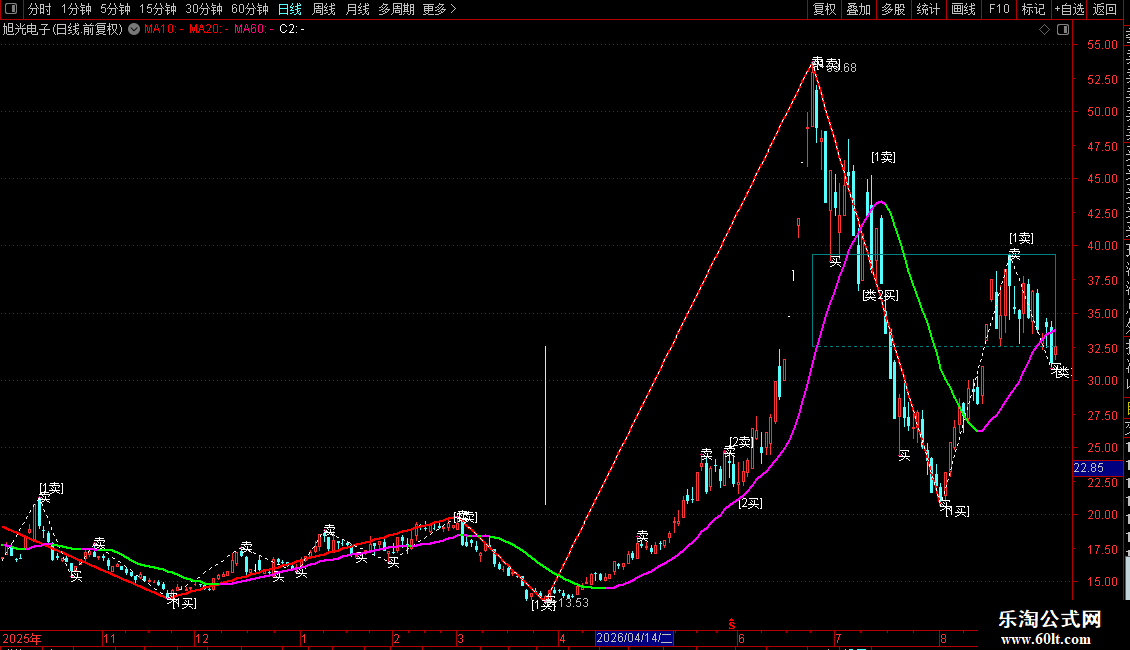The width and height of the screenshot is (1130, 650).
Task: Select the 60分钟 period tab
Action: point(249,9)
